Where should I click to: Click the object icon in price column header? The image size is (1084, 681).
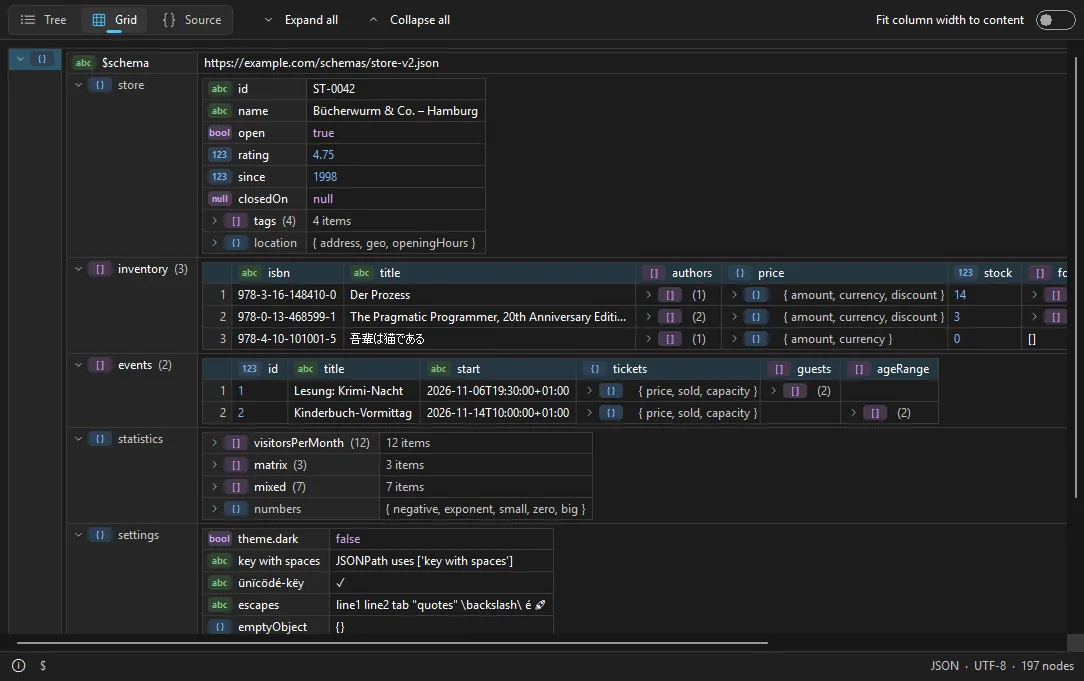point(740,273)
